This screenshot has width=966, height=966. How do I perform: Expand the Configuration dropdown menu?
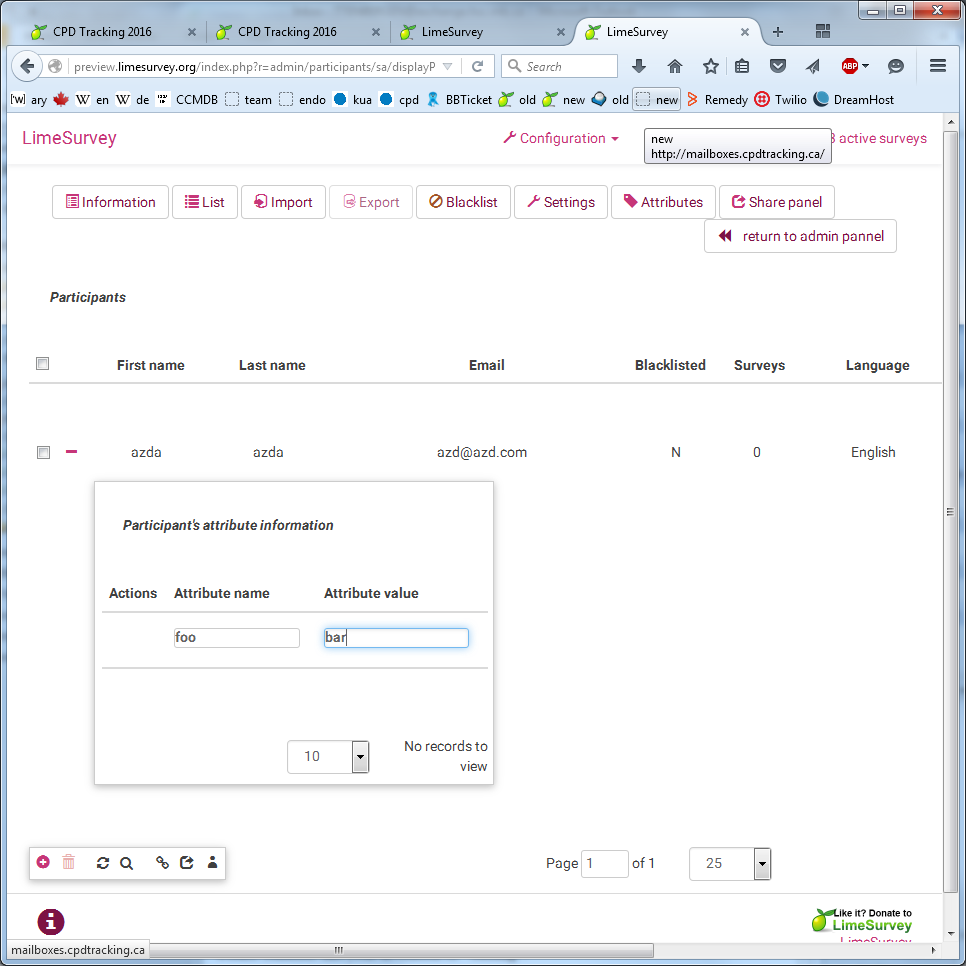(561, 138)
